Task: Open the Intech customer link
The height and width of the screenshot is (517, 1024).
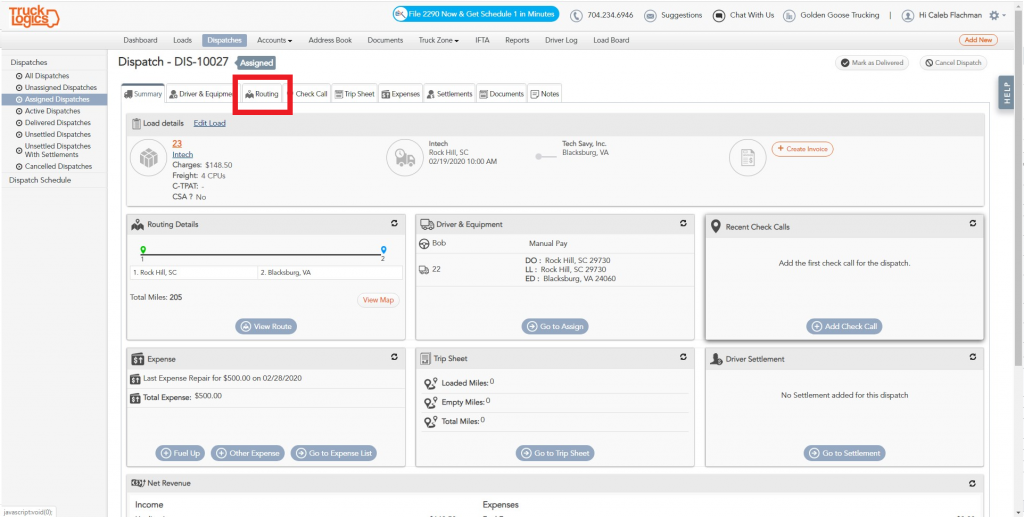Action: point(183,155)
